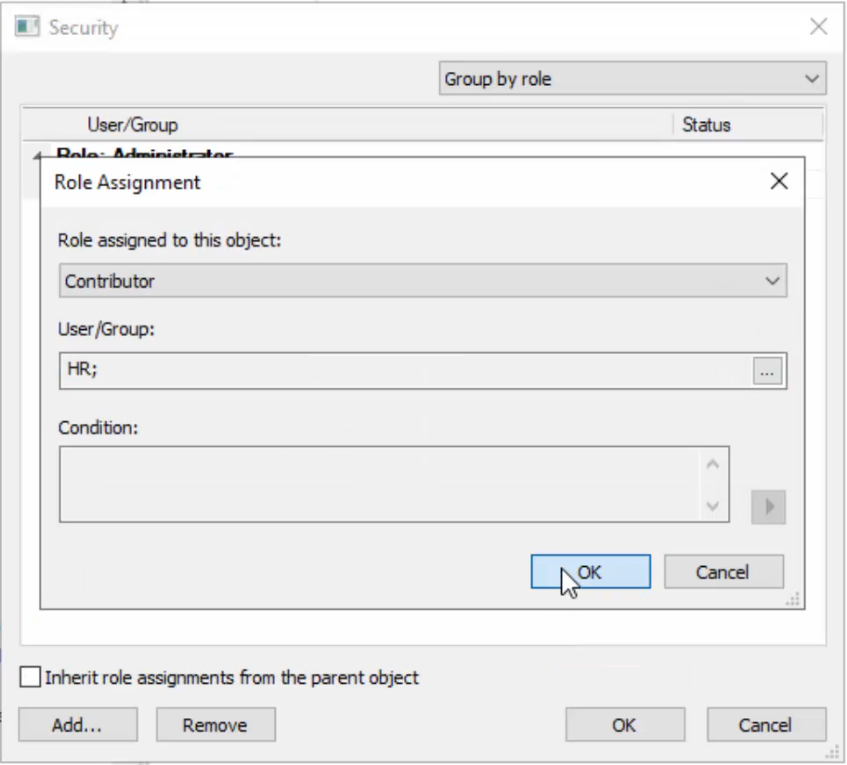Close the Role Assignment dialog
The height and width of the screenshot is (765, 847).
[x=779, y=181]
